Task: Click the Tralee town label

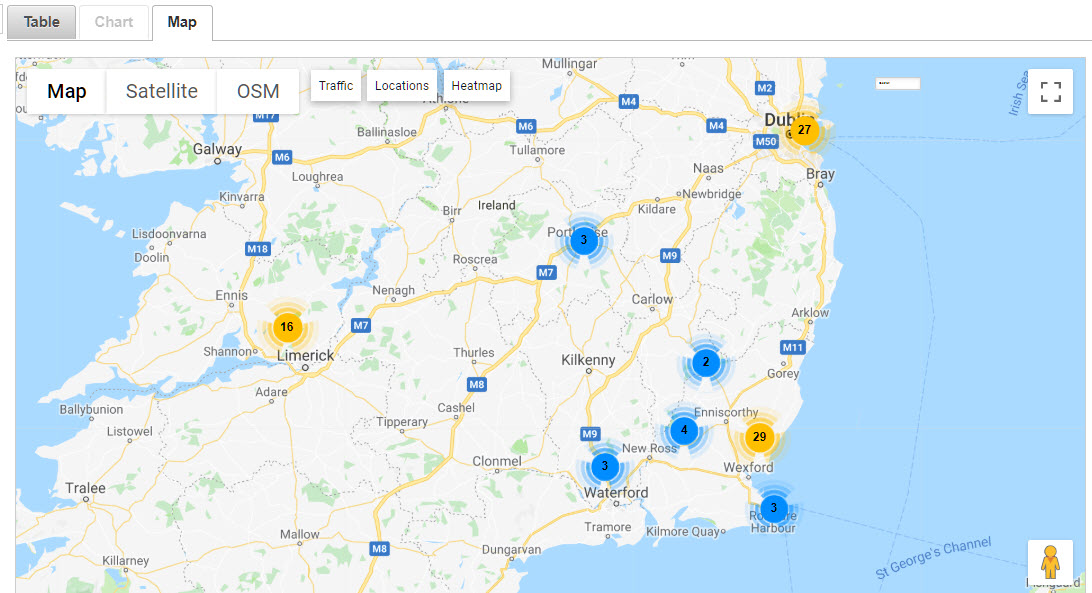Action: pyautogui.click(x=86, y=488)
